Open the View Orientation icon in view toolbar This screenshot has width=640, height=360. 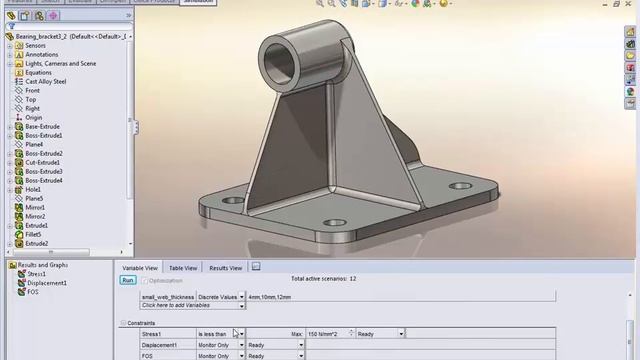pyautogui.click(x=366, y=3)
